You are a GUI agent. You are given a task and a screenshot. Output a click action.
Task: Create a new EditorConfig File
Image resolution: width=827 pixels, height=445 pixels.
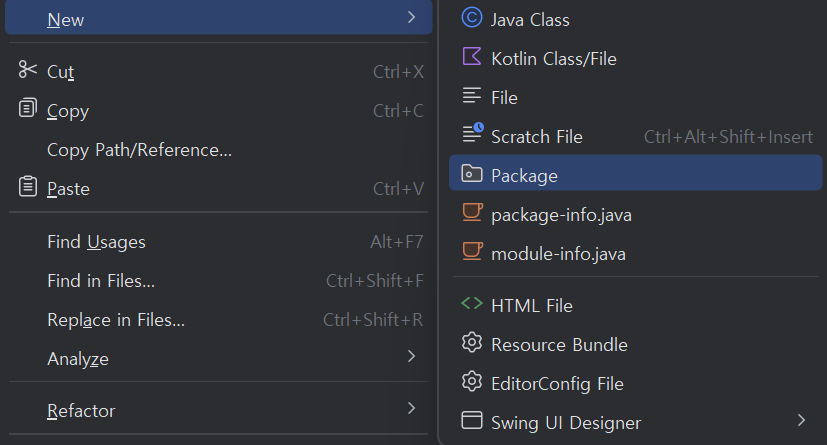(x=635, y=383)
